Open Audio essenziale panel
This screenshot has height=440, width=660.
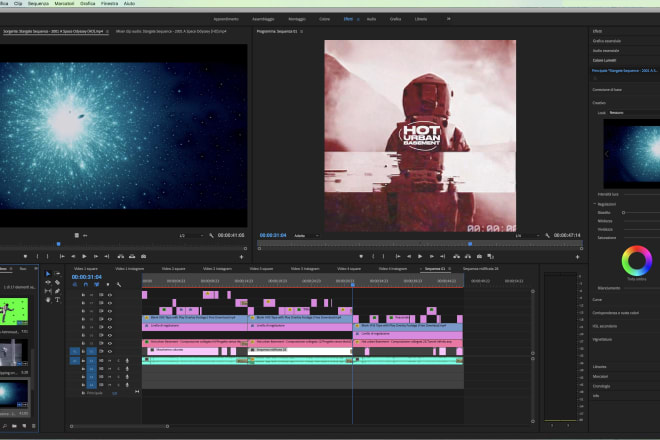(x=606, y=51)
